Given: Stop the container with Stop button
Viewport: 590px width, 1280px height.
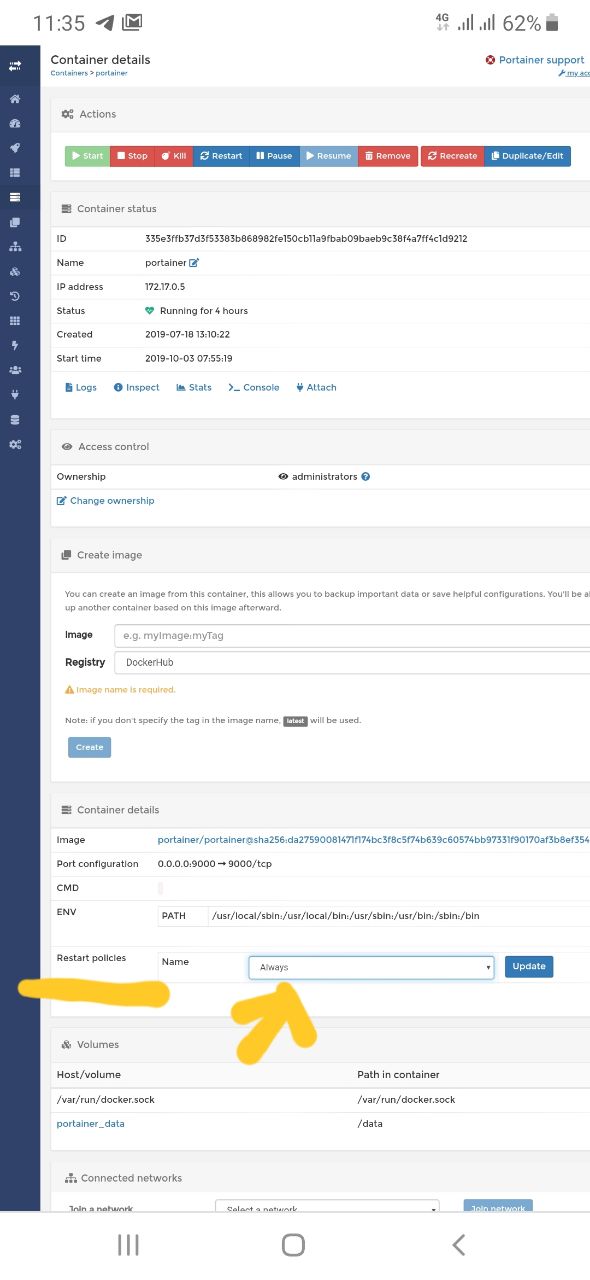Looking at the screenshot, I should click(x=131, y=156).
